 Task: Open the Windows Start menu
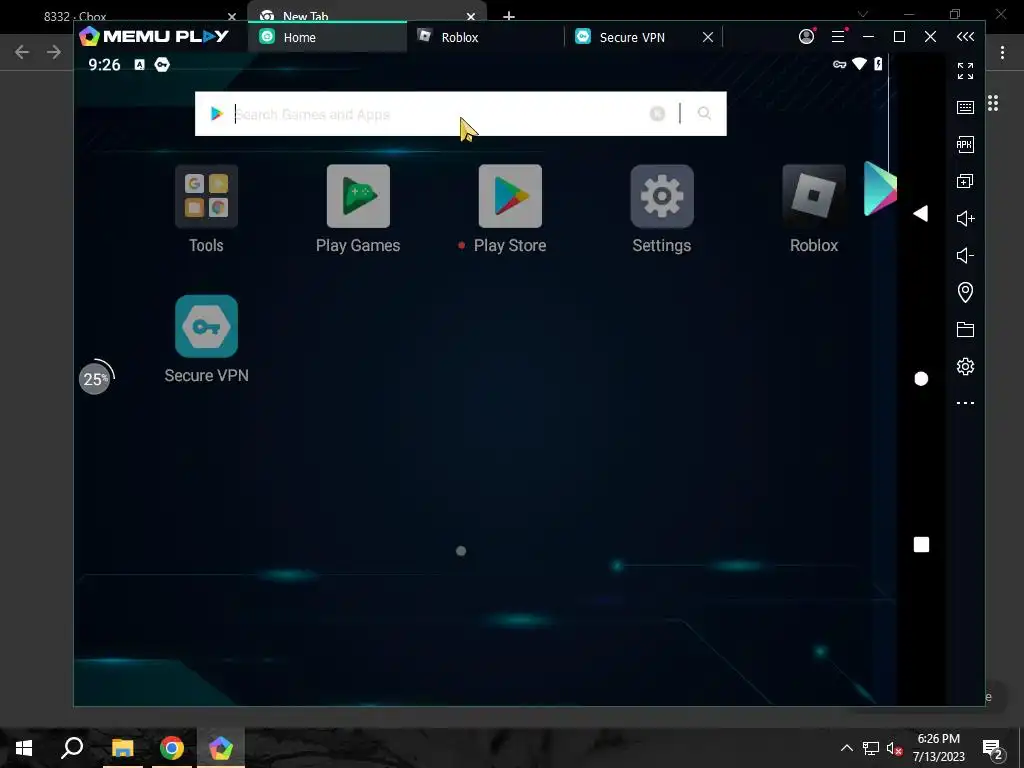tap(24, 748)
